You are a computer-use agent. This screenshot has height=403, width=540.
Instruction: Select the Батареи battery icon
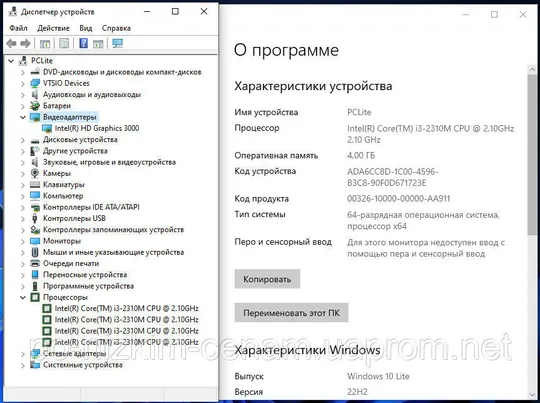[x=35, y=106]
